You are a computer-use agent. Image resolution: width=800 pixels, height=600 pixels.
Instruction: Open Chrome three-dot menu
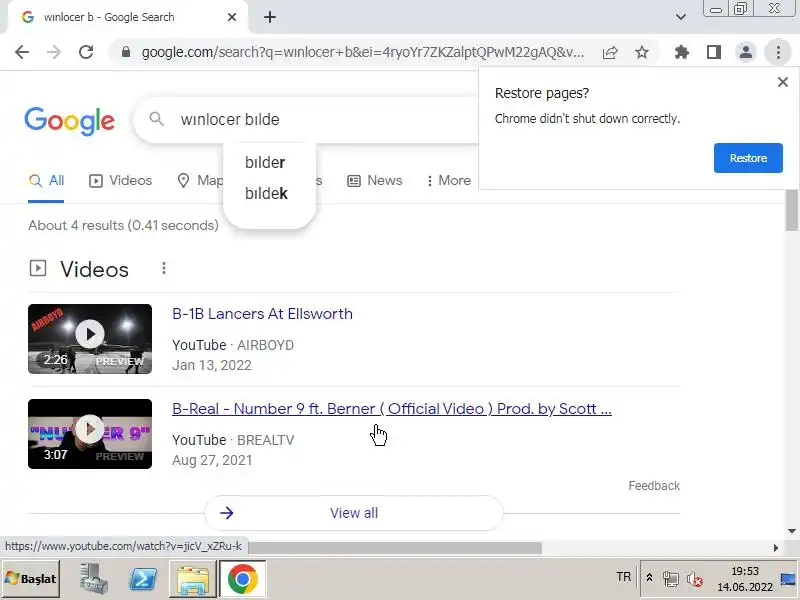click(778, 52)
